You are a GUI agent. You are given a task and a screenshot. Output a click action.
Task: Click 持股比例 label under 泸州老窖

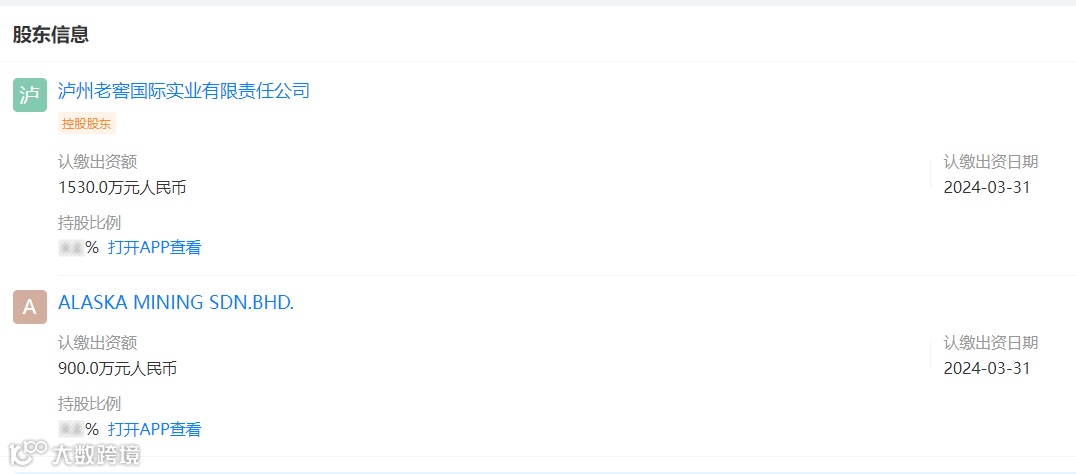click(90, 223)
